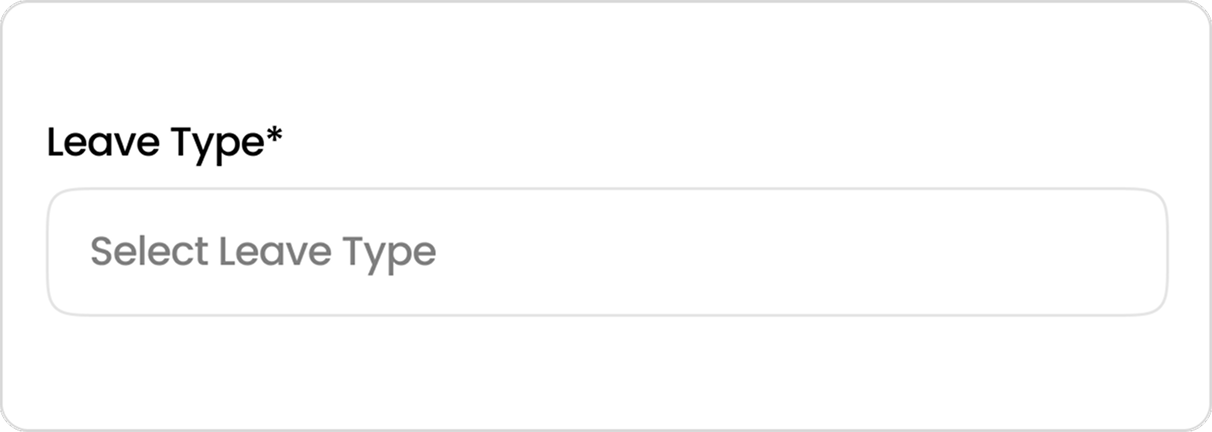Focus the Select Leave Type field
The width and height of the screenshot is (1212, 432).
tap(607, 252)
